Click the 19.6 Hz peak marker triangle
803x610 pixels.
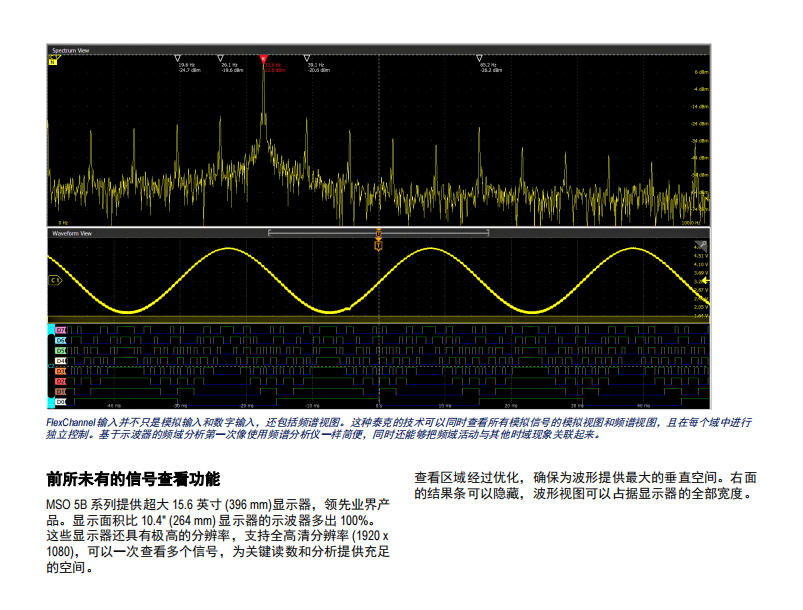pyautogui.click(x=178, y=58)
